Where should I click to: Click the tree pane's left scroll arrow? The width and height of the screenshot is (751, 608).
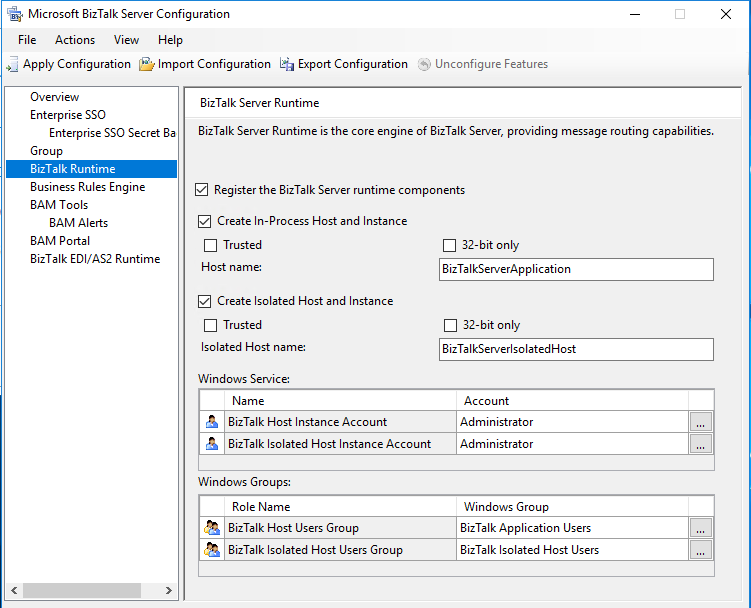[x=14, y=590]
